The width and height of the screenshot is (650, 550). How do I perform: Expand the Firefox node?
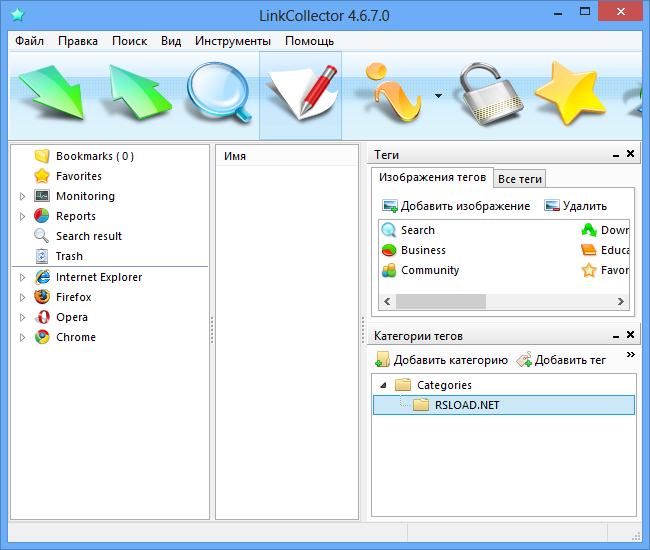(22, 297)
